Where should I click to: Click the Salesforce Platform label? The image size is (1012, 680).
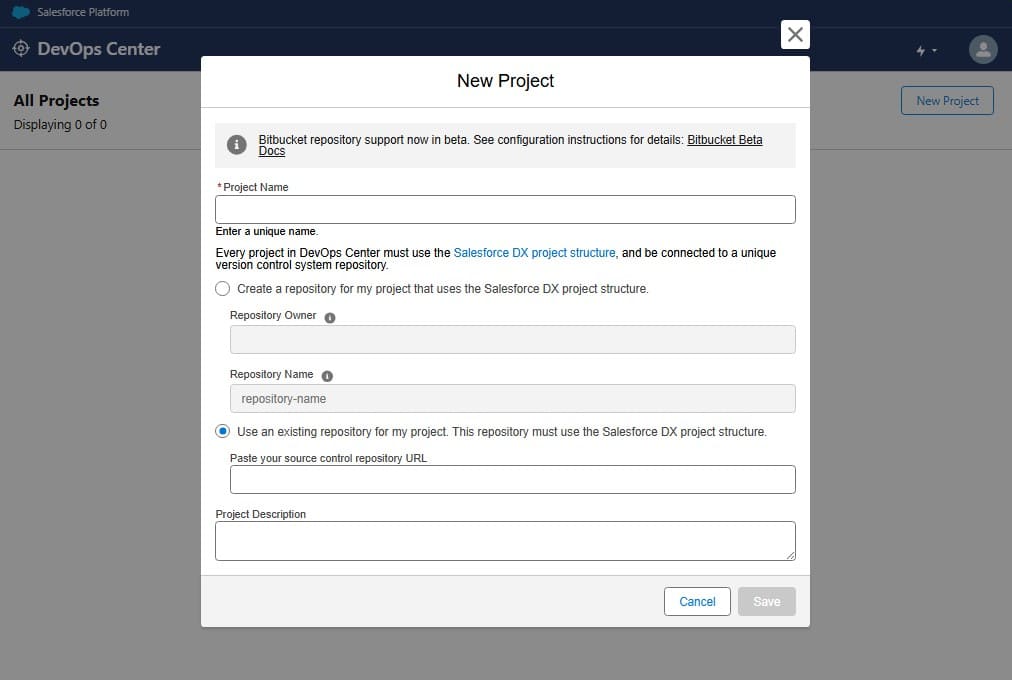83,12
